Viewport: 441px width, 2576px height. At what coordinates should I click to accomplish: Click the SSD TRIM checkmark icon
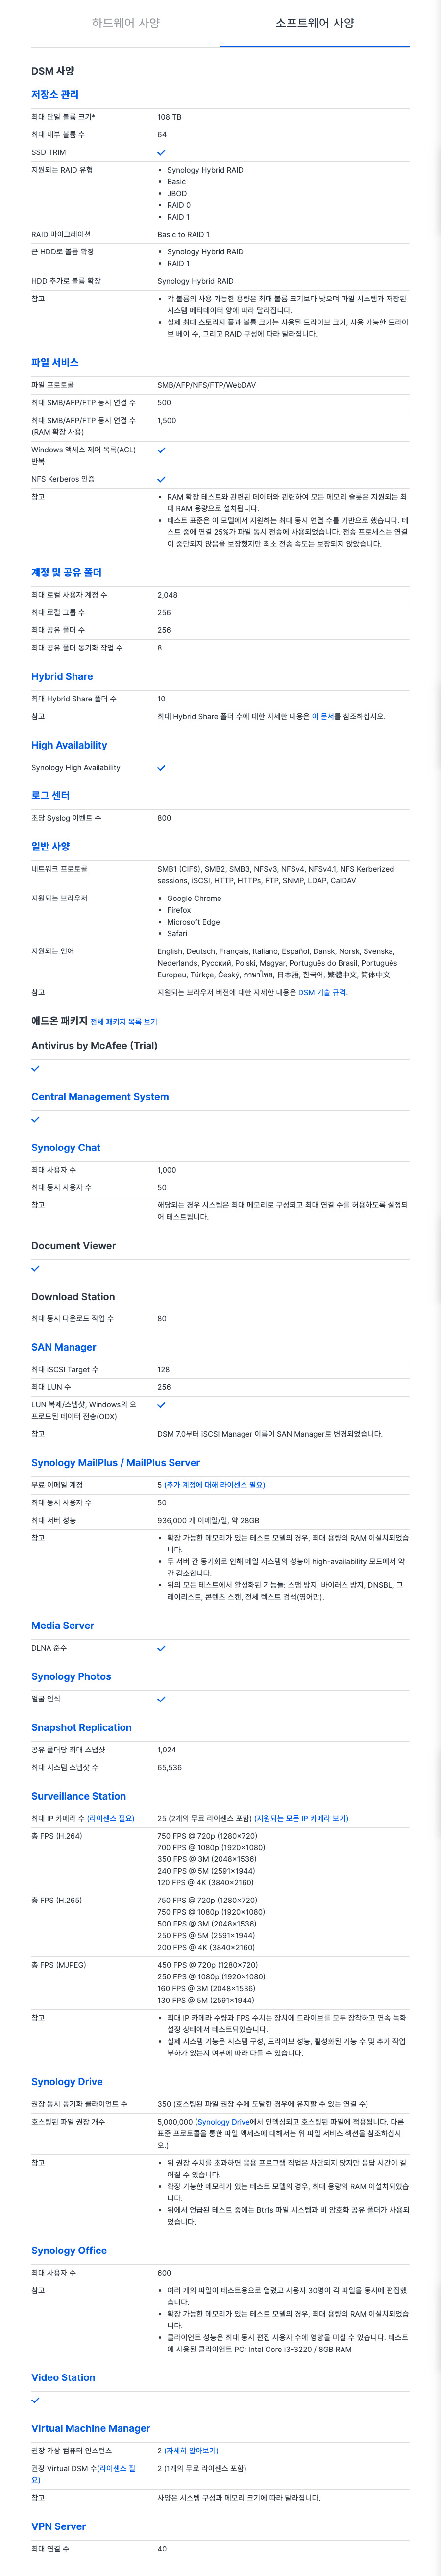tap(161, 153)
